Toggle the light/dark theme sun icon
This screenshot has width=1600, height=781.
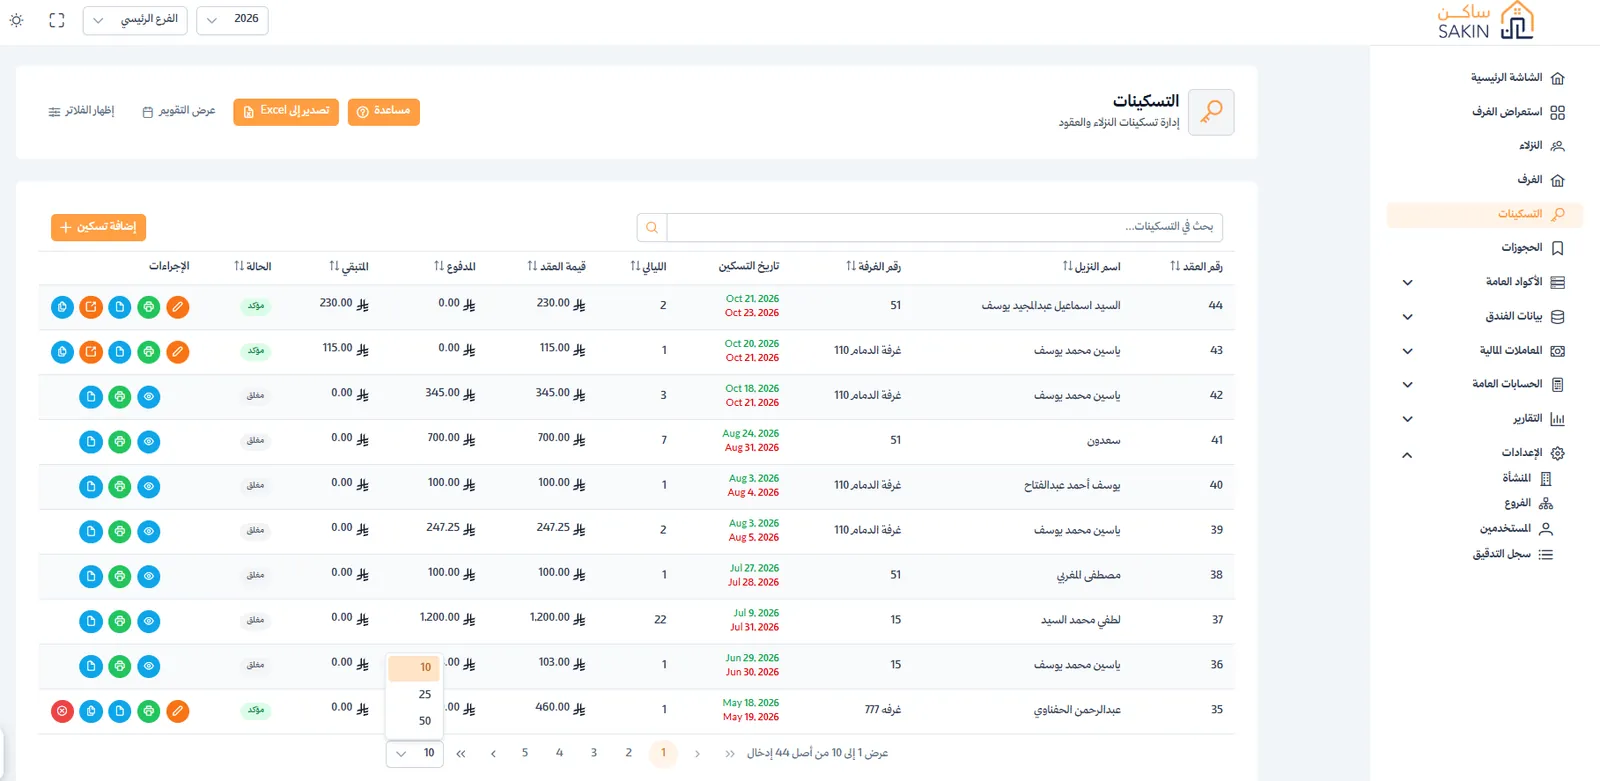[x=17, y=20]
